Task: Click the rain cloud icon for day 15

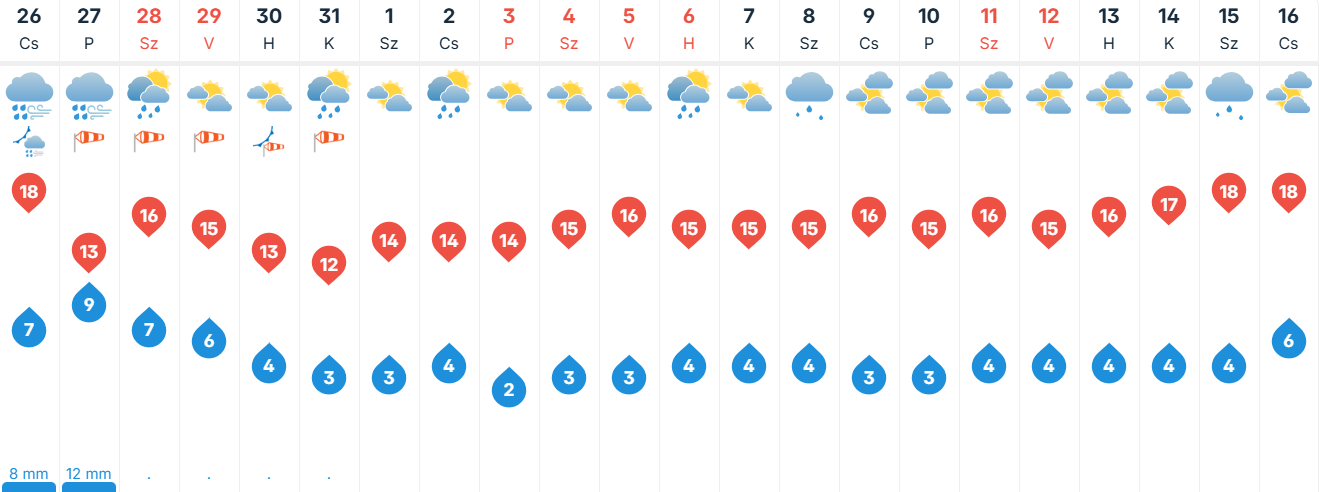Action: click(x=1229, y=94)
